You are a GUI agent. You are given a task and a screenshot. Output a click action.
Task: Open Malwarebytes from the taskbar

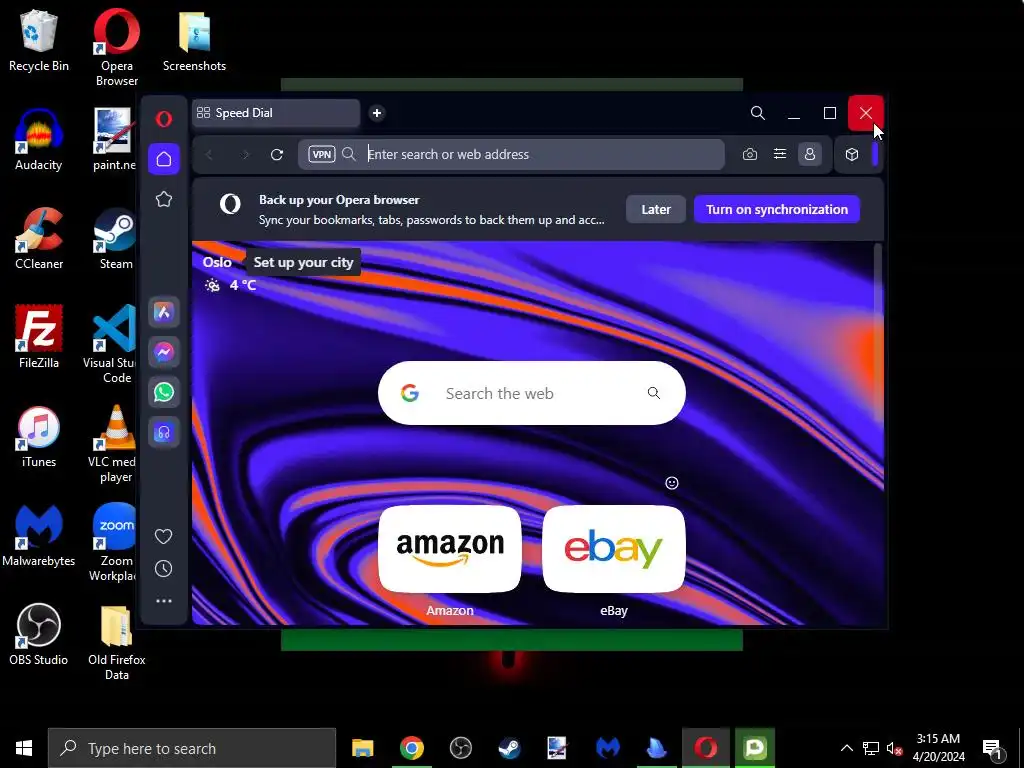coord(607,748)
